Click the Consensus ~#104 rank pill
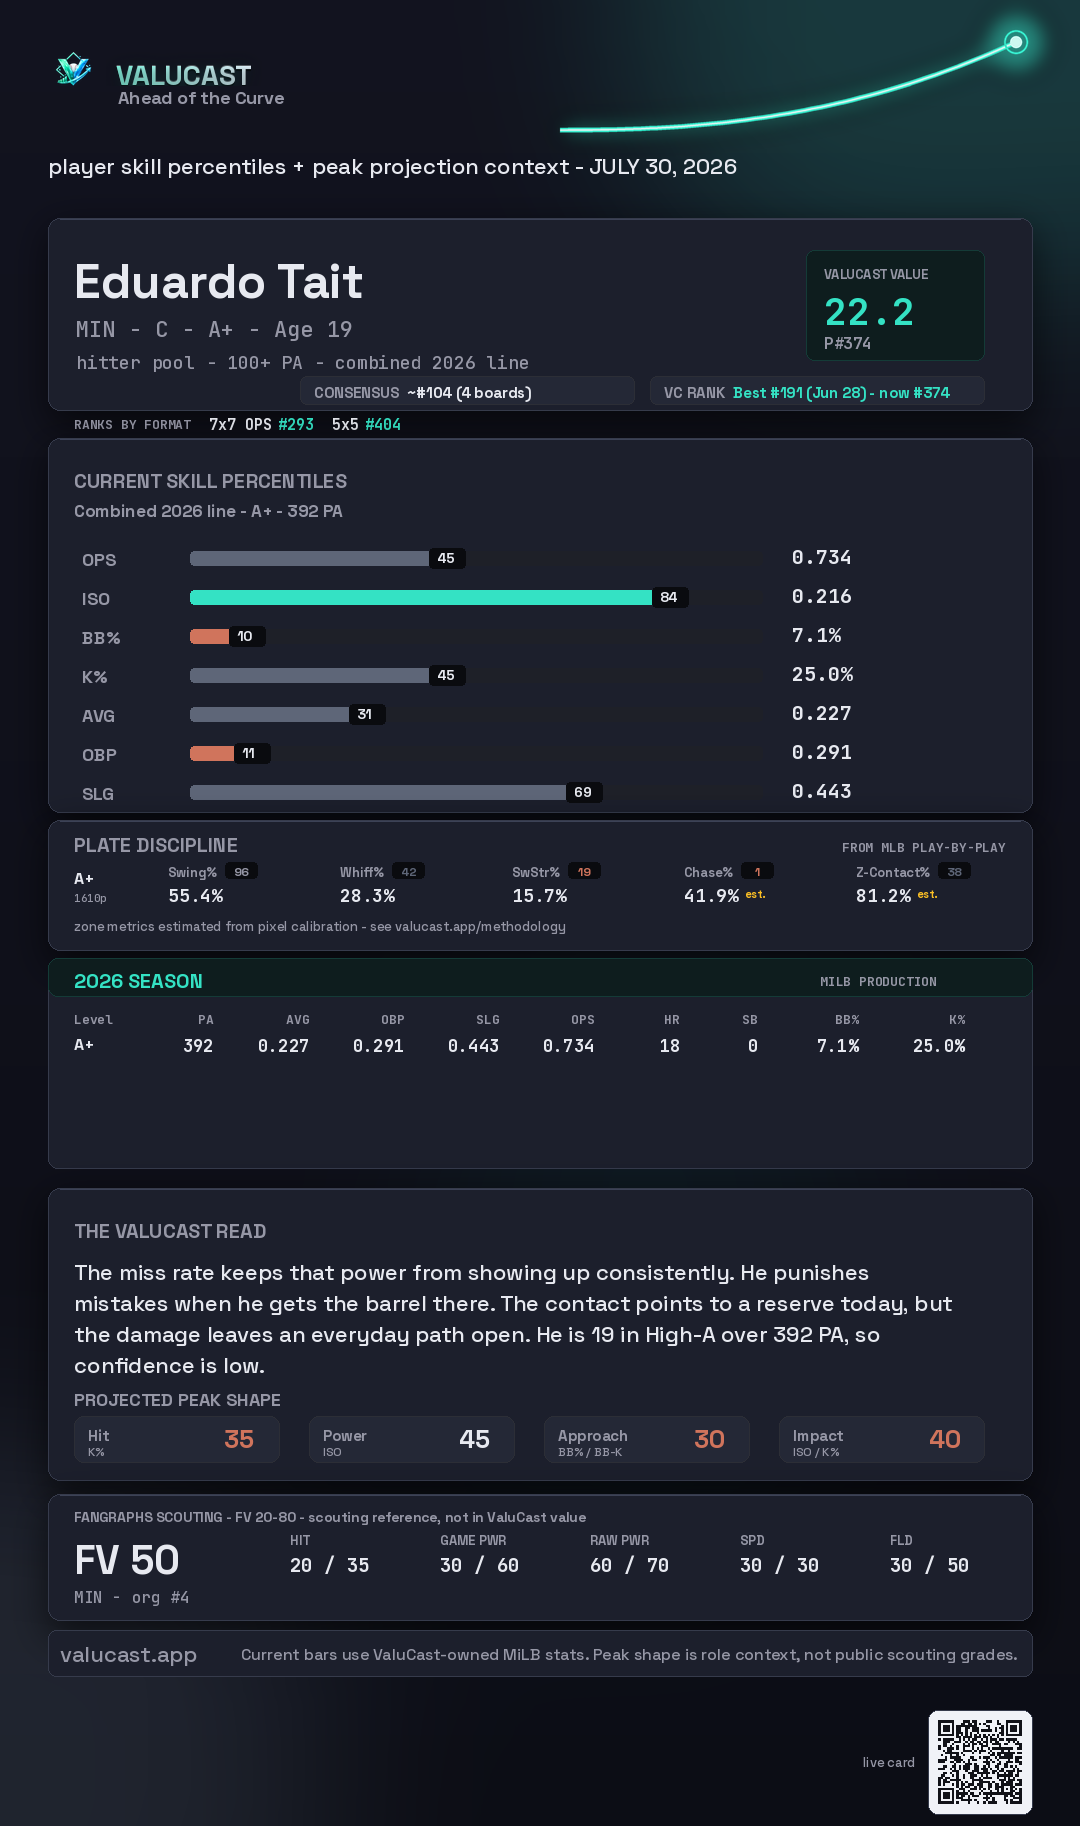Viewport: 1080px width, 1826px height. click(x=467, y=392)
